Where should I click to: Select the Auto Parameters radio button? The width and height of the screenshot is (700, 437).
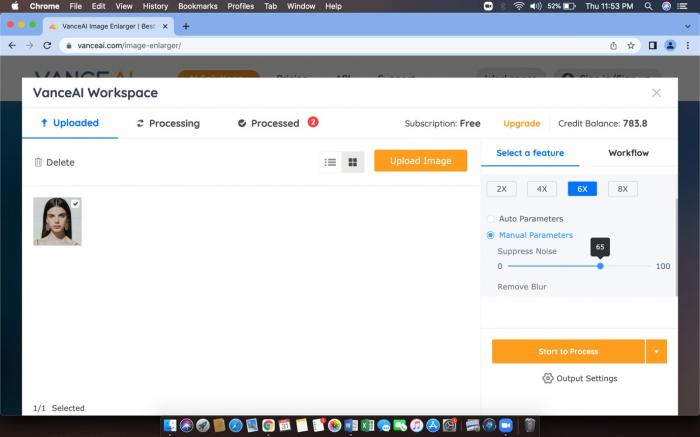tap(491, 219)
